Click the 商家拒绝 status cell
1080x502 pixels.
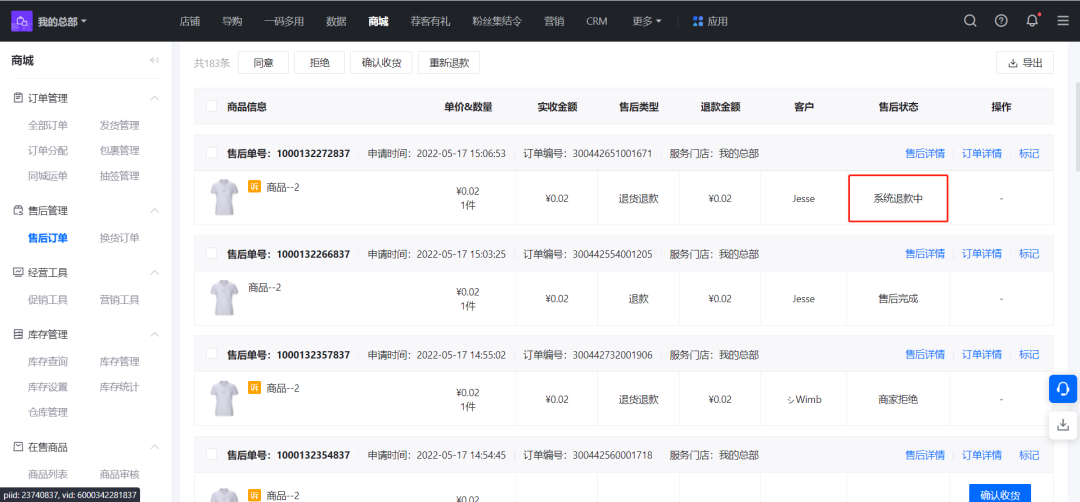897,399
